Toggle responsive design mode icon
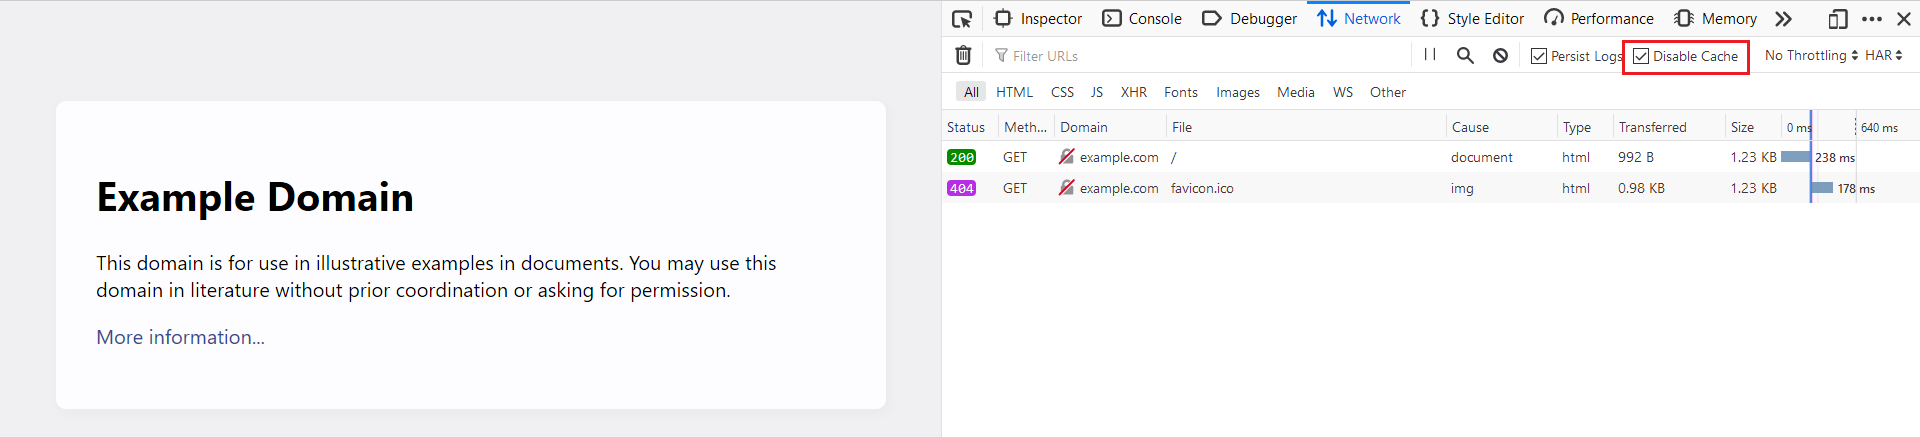This screenshot has height=437, width=1920. pos(1838,19)
